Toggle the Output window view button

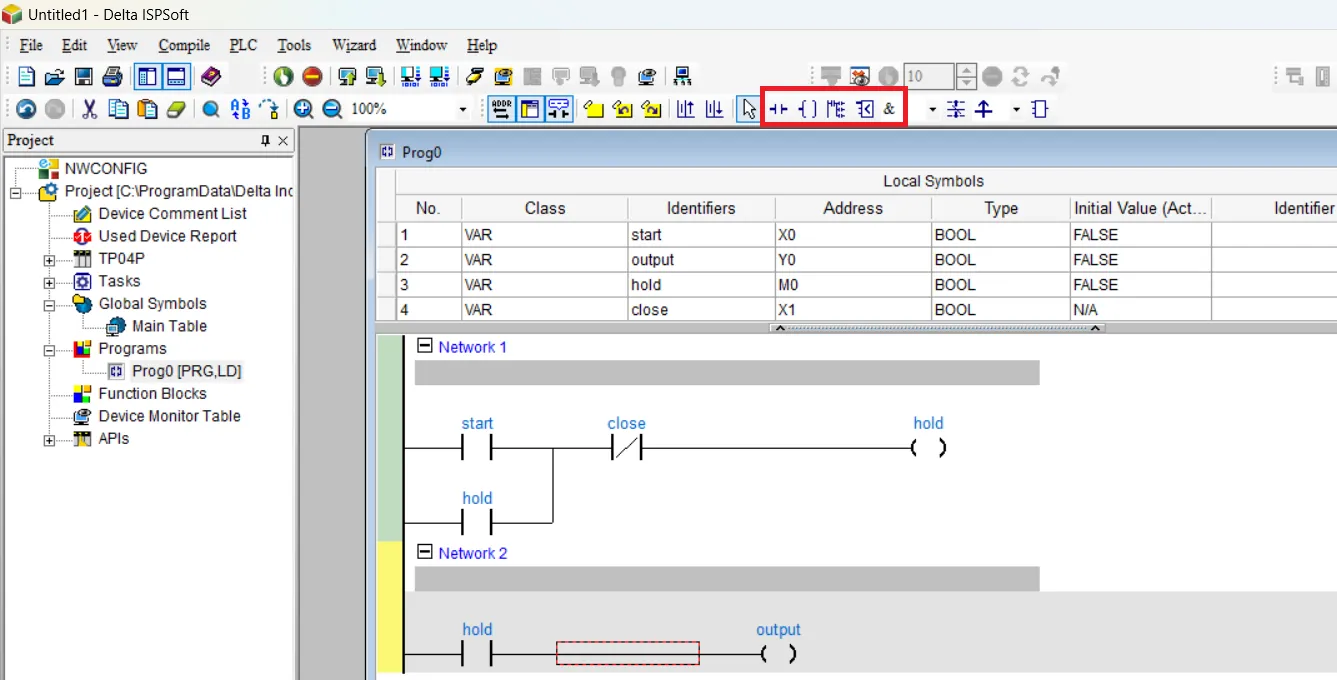(176, 76)
